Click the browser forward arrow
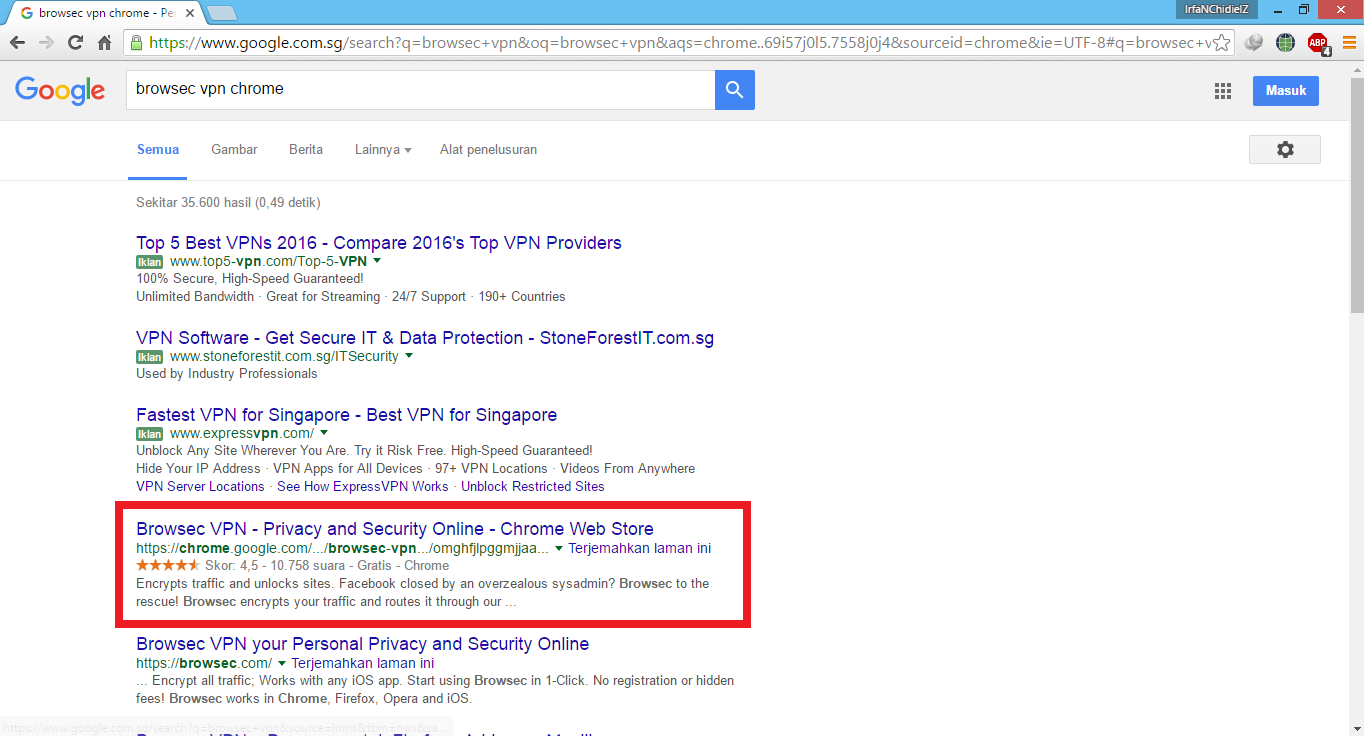Screen dimensions: 1364x736 [x=46, y=43]
